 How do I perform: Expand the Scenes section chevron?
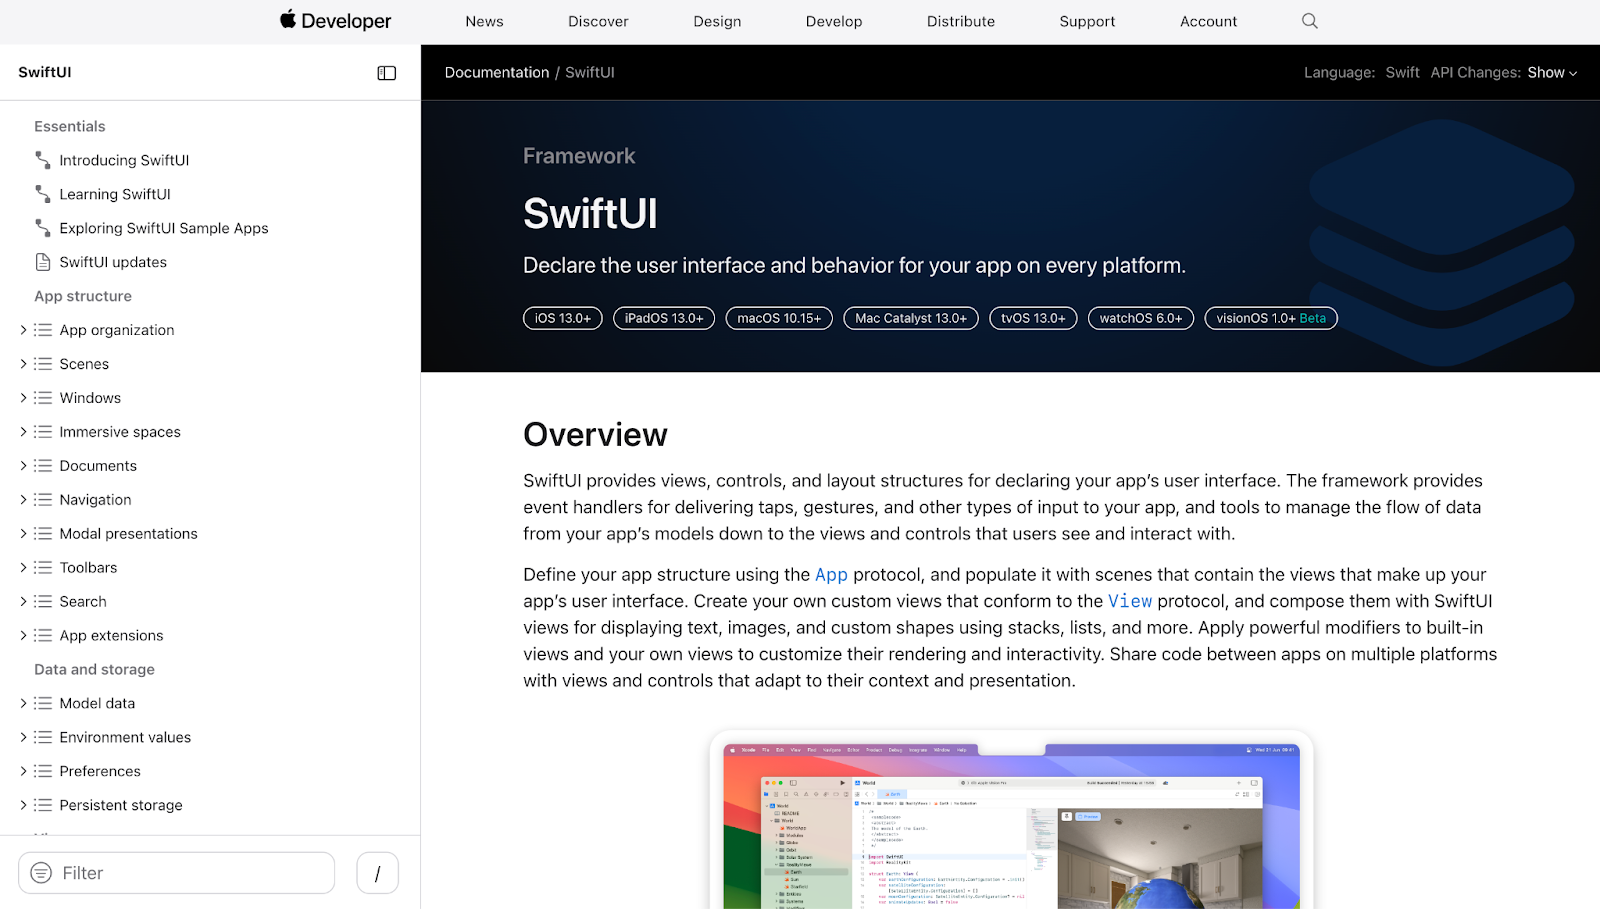23,364
